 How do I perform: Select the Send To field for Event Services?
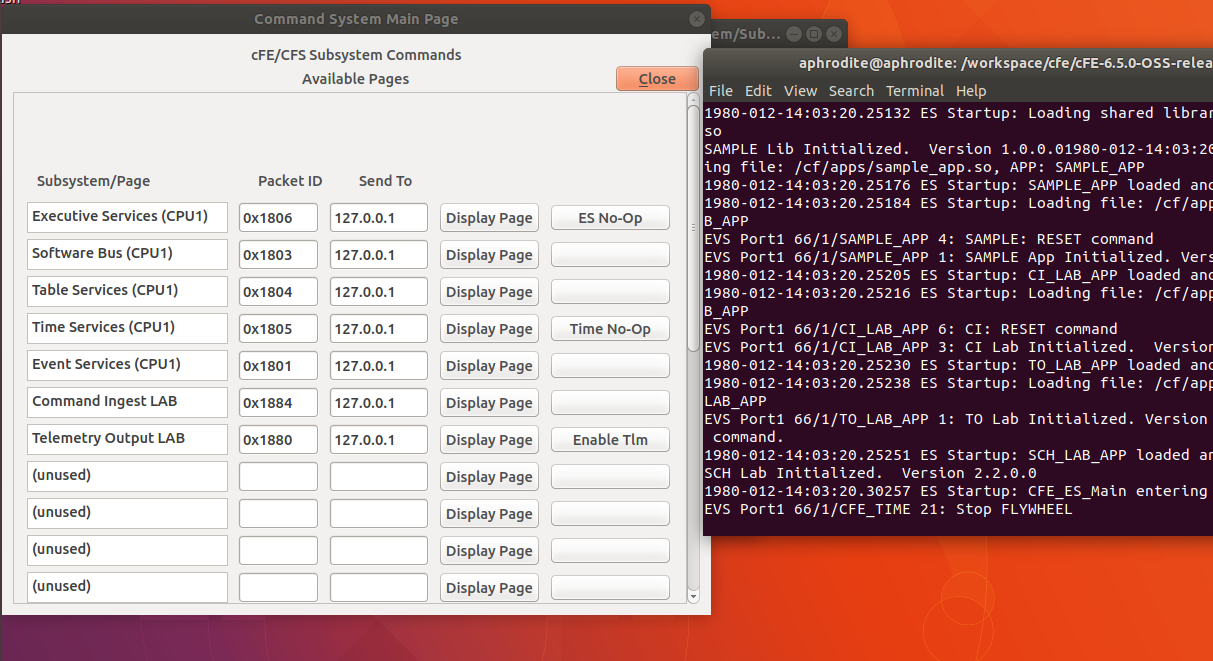click(378, 366)
